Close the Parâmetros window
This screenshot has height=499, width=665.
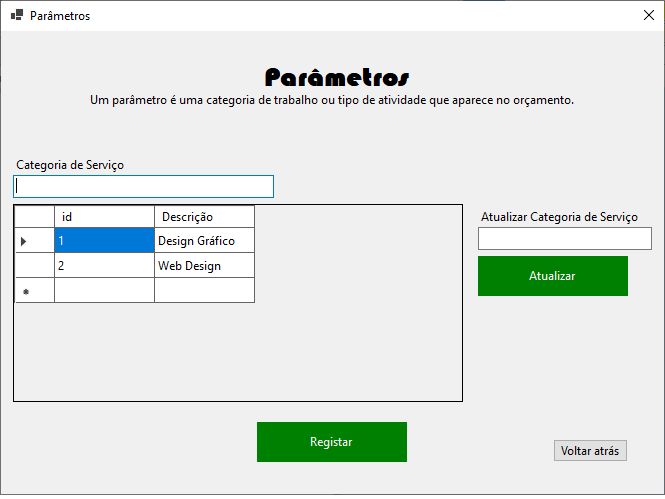click(647, 15)
